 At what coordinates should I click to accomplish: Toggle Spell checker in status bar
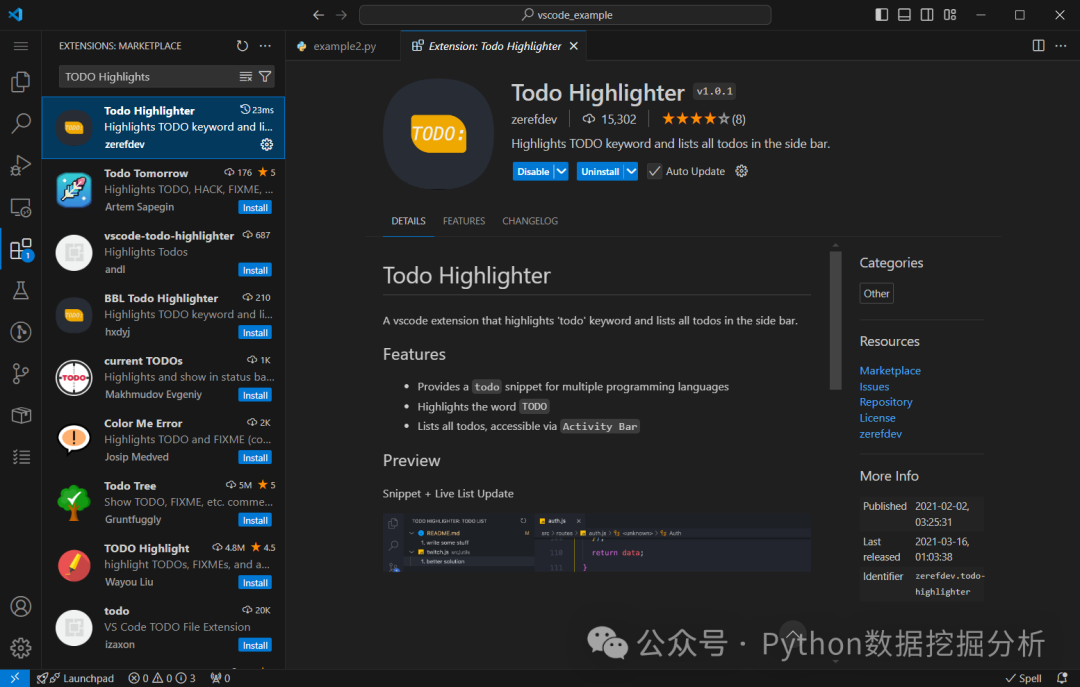pyautogui.click(x=1024, y=678)
